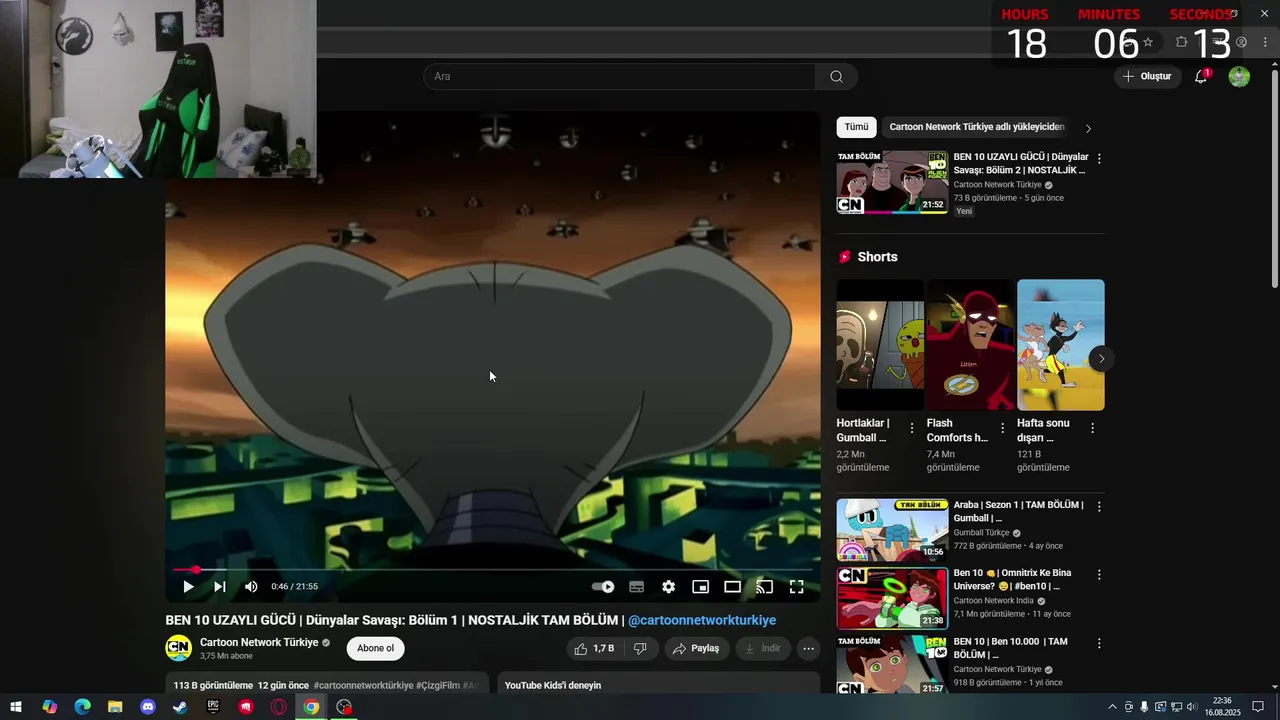Switch to Chrome in the taskbar
The width and height of the screenshot is (1280, 720).
click(x=311, y=707)
